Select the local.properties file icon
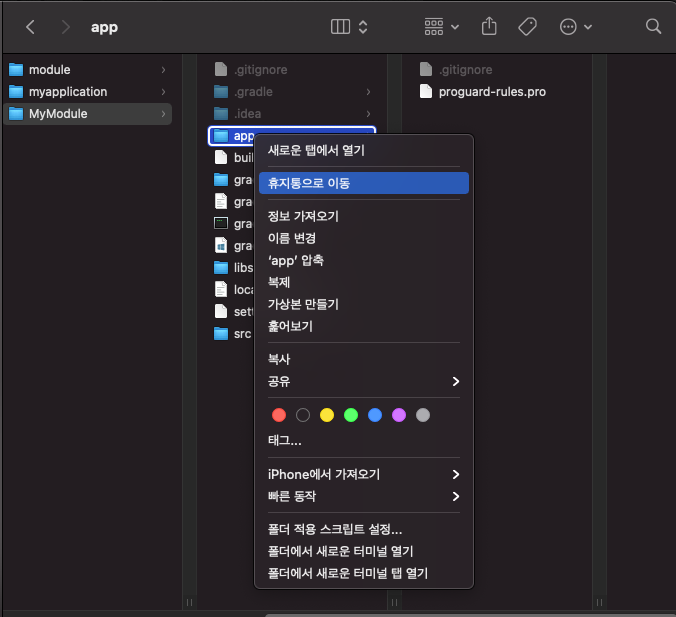676x617 pixels. coord(221,289)
